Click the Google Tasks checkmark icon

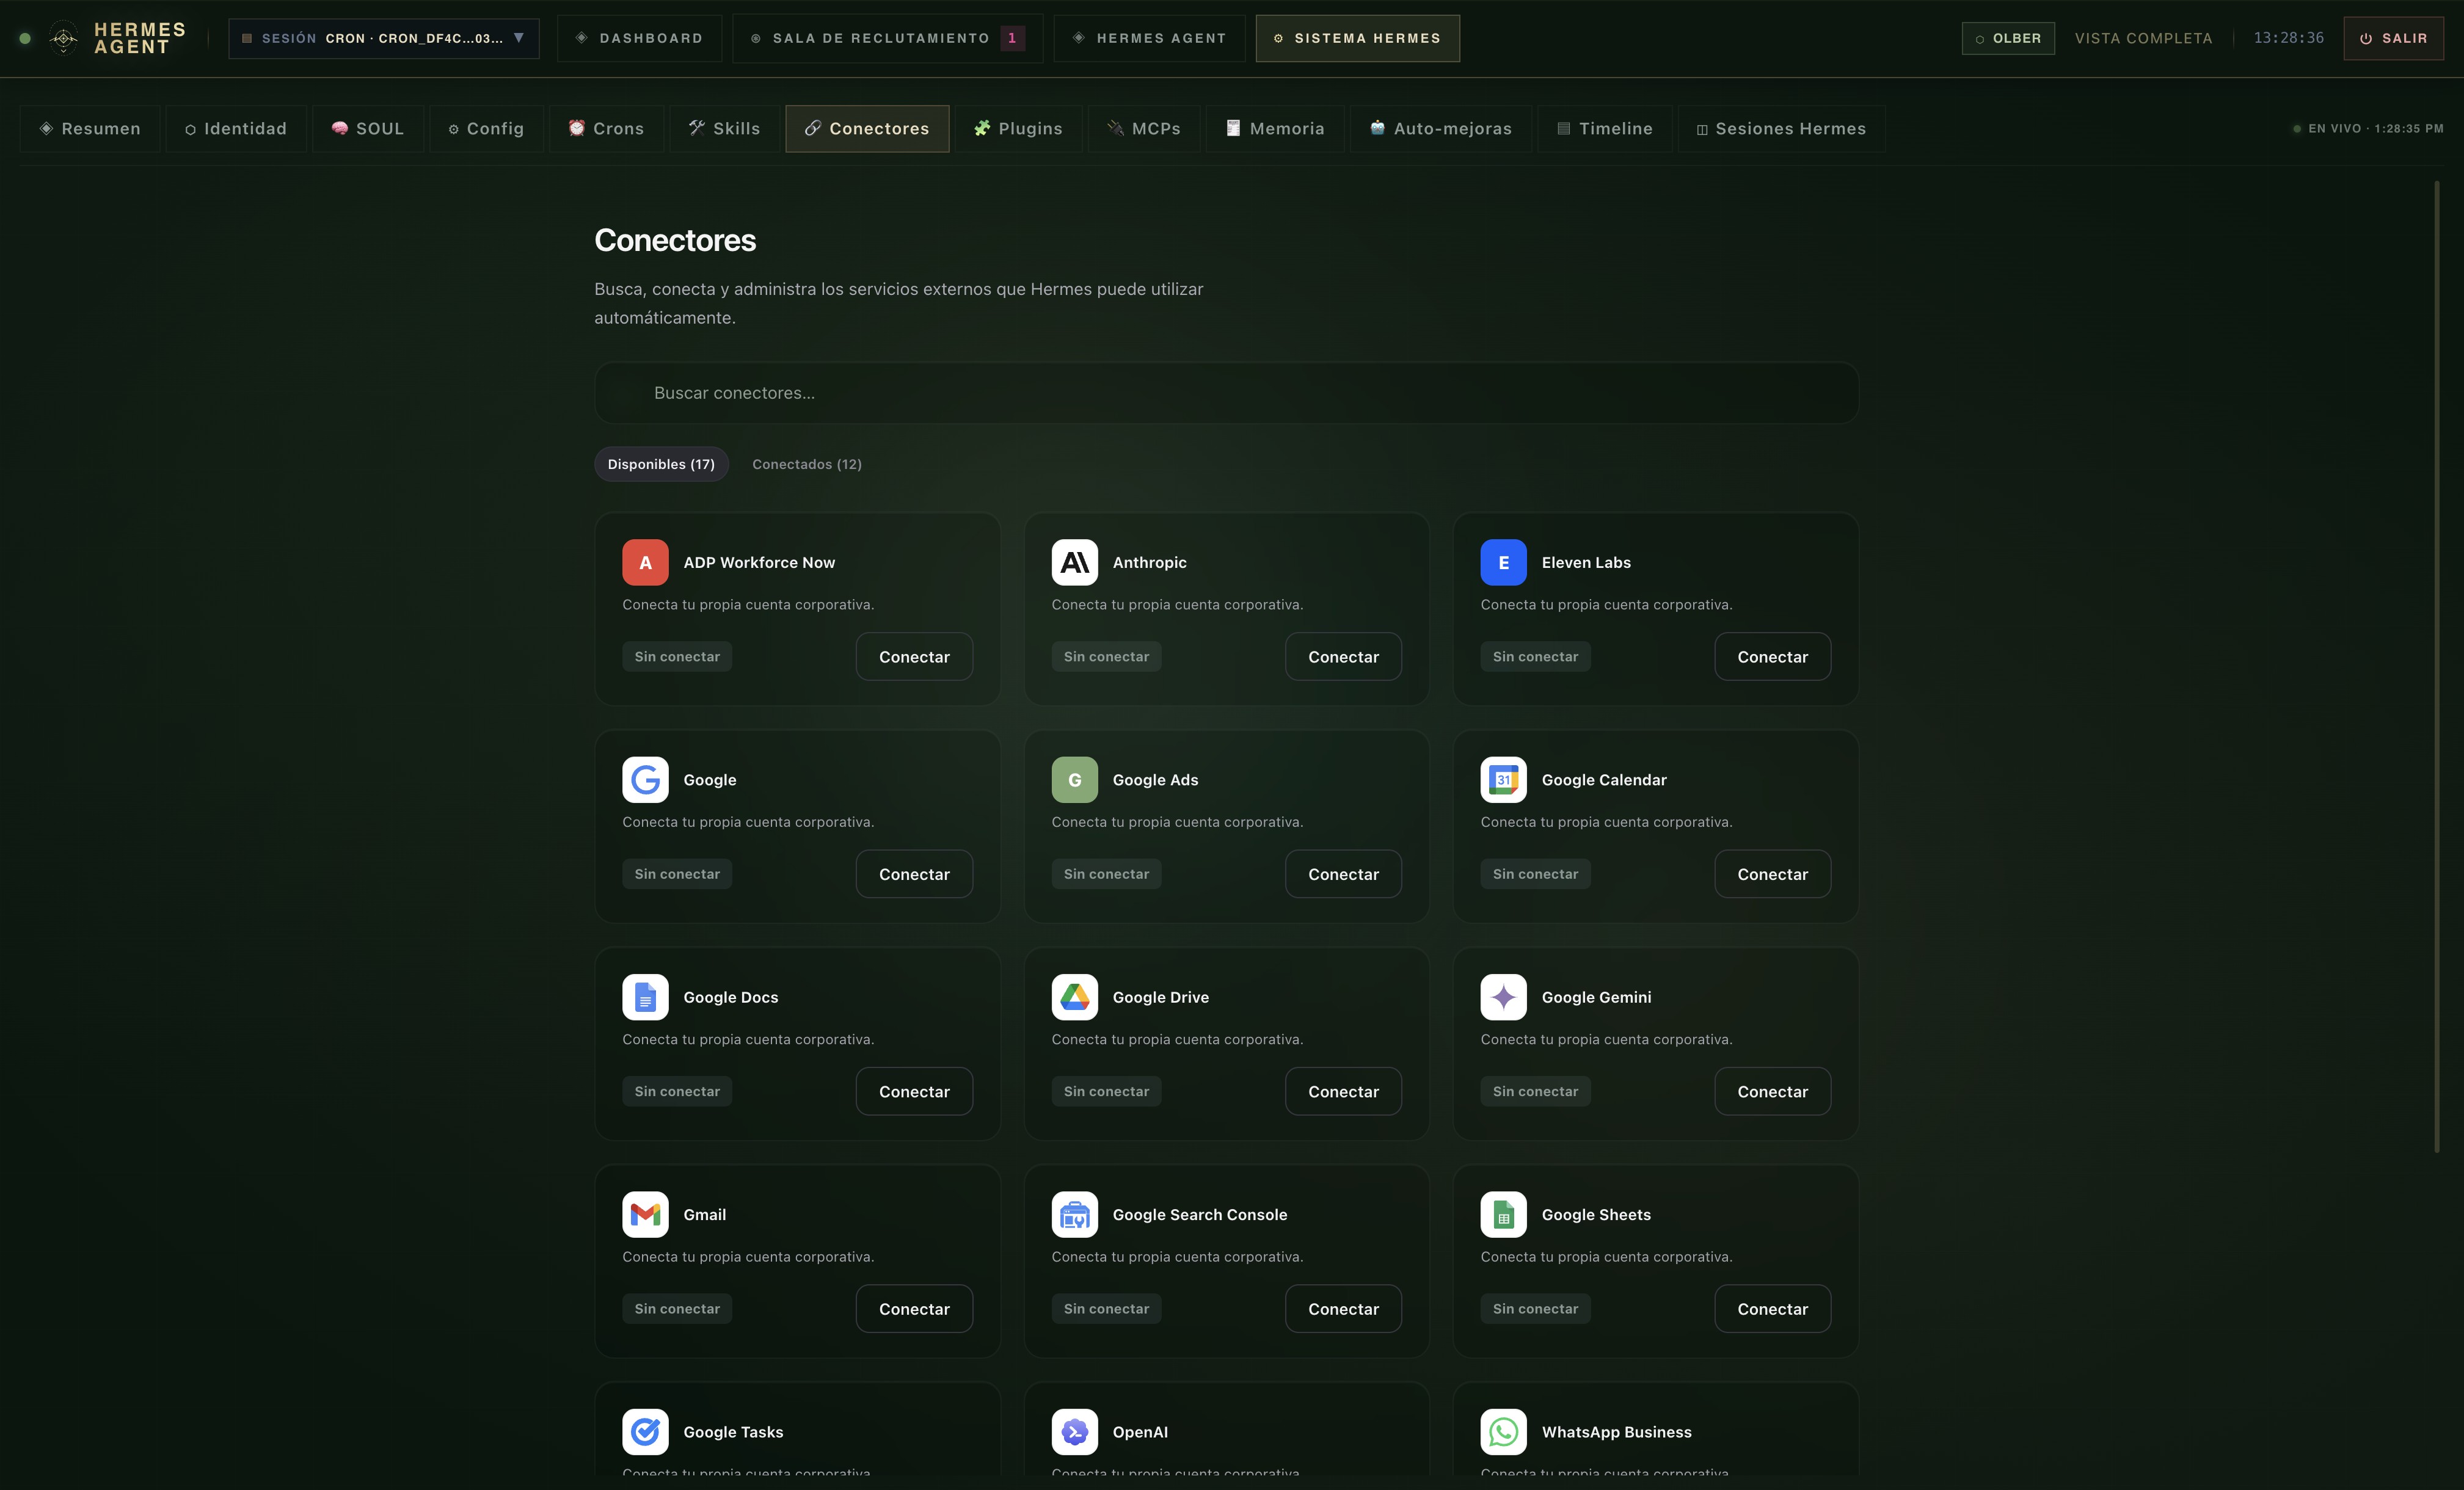click(645, 1432)
